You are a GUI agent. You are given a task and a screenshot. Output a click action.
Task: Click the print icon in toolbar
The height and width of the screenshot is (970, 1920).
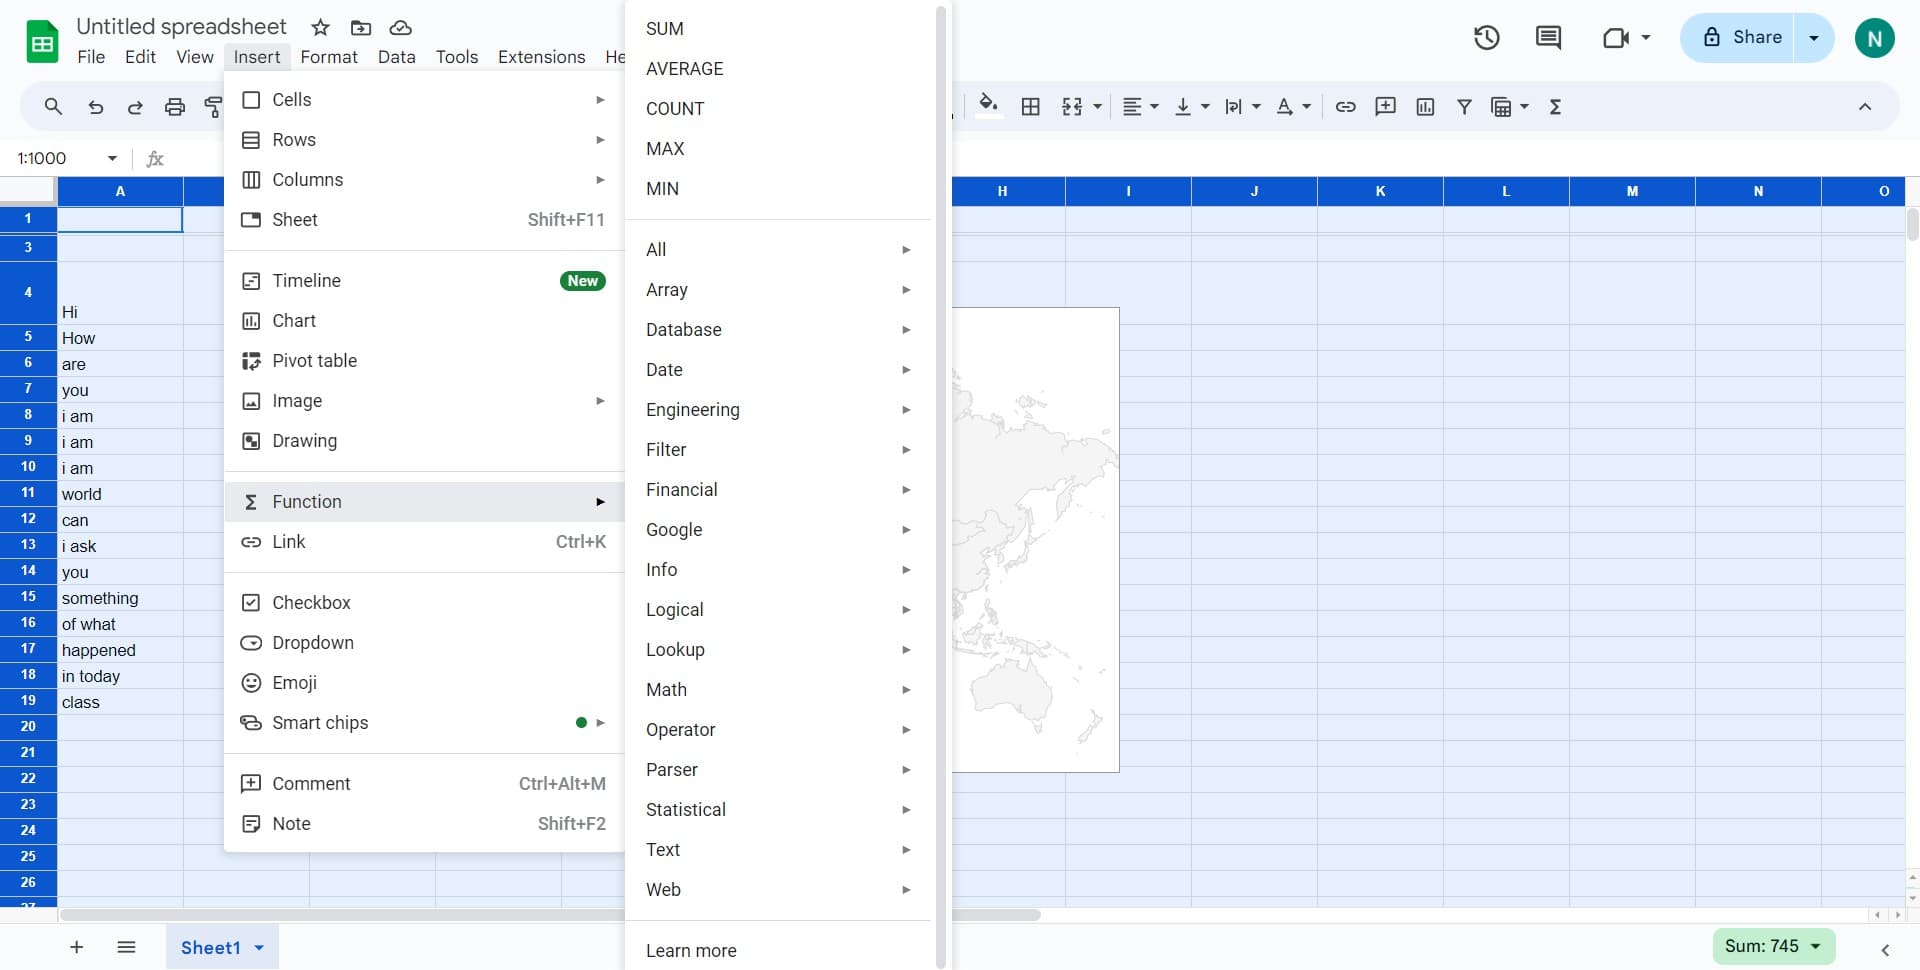pyautogui.click(x=175, y=107)
